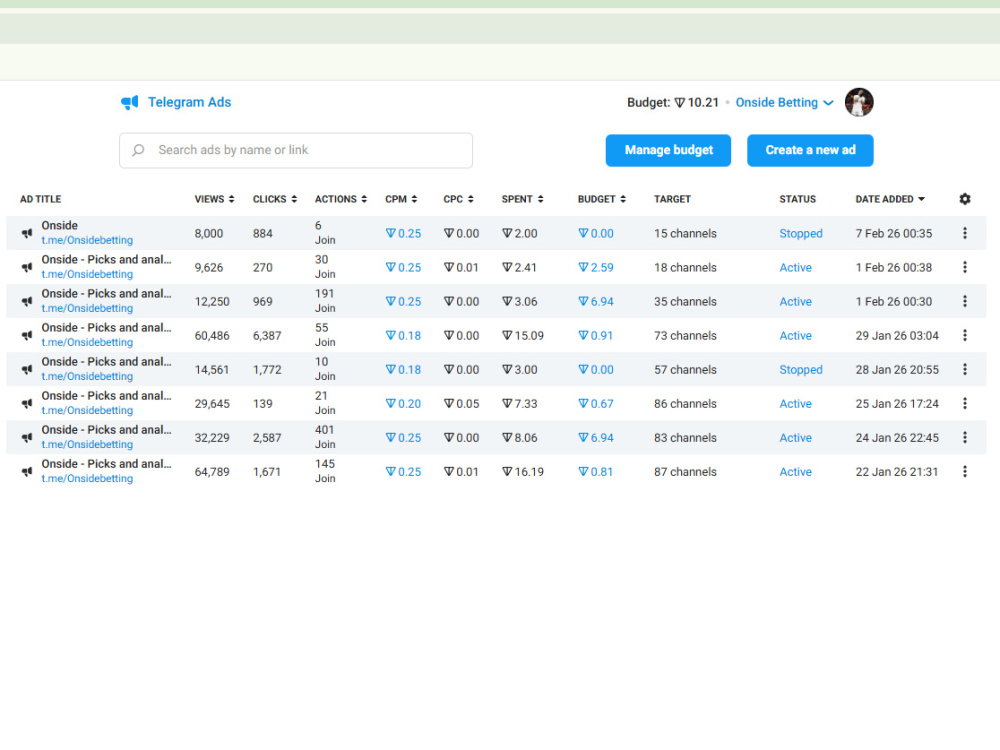Open the Active status of the 73 channels ad

click(795, 335)
